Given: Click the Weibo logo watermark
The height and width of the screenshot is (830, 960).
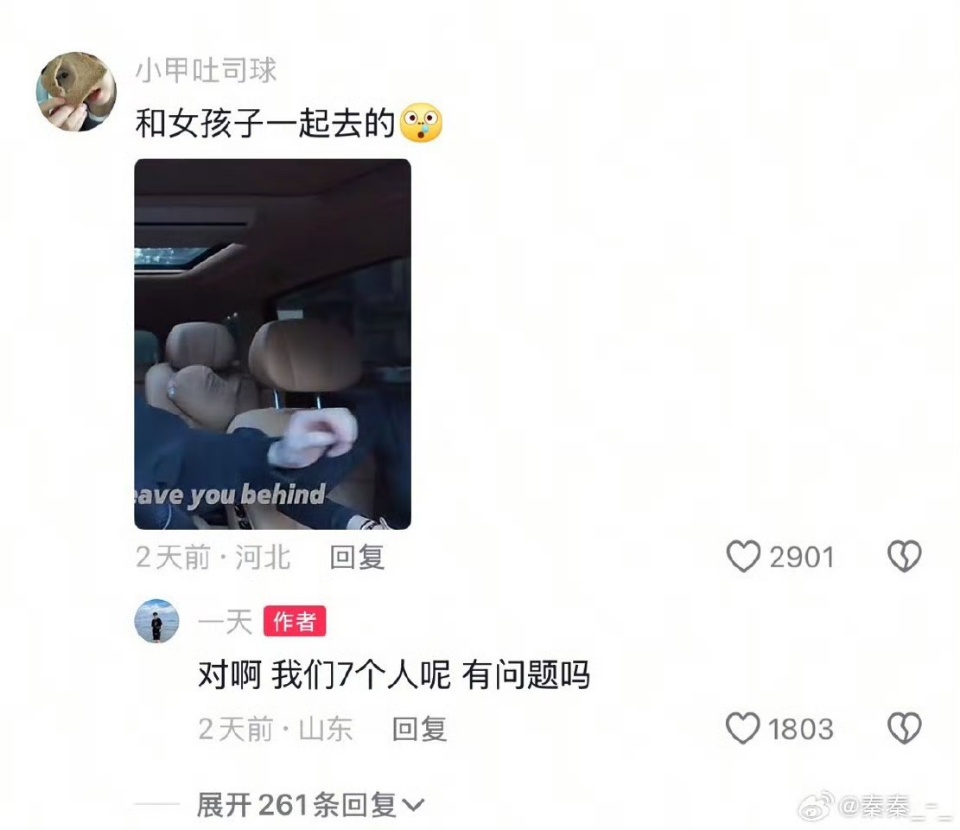Looking at the screenshot, I should 816,806.
